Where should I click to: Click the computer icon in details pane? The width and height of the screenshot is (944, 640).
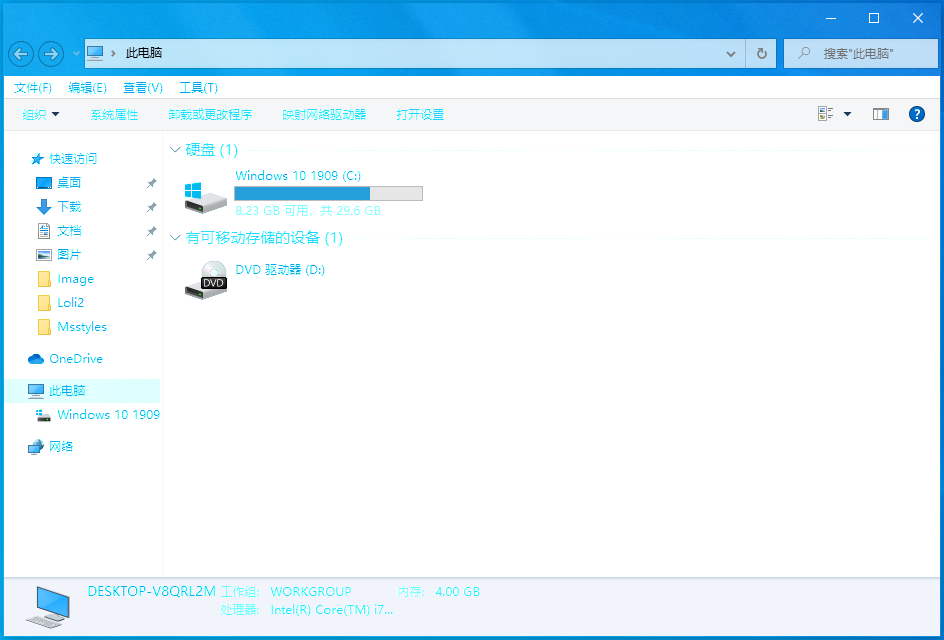point(49,605)
